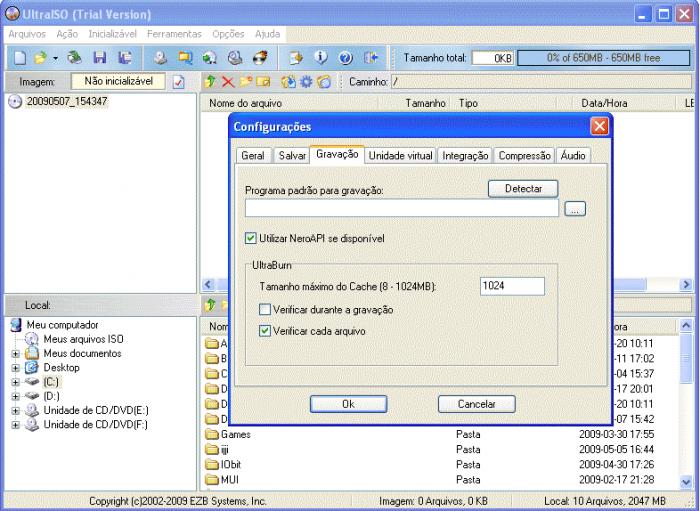The image size is (700, 511).
Task: Click the Programa padrão para gravação field
Action: pos(402,208)
